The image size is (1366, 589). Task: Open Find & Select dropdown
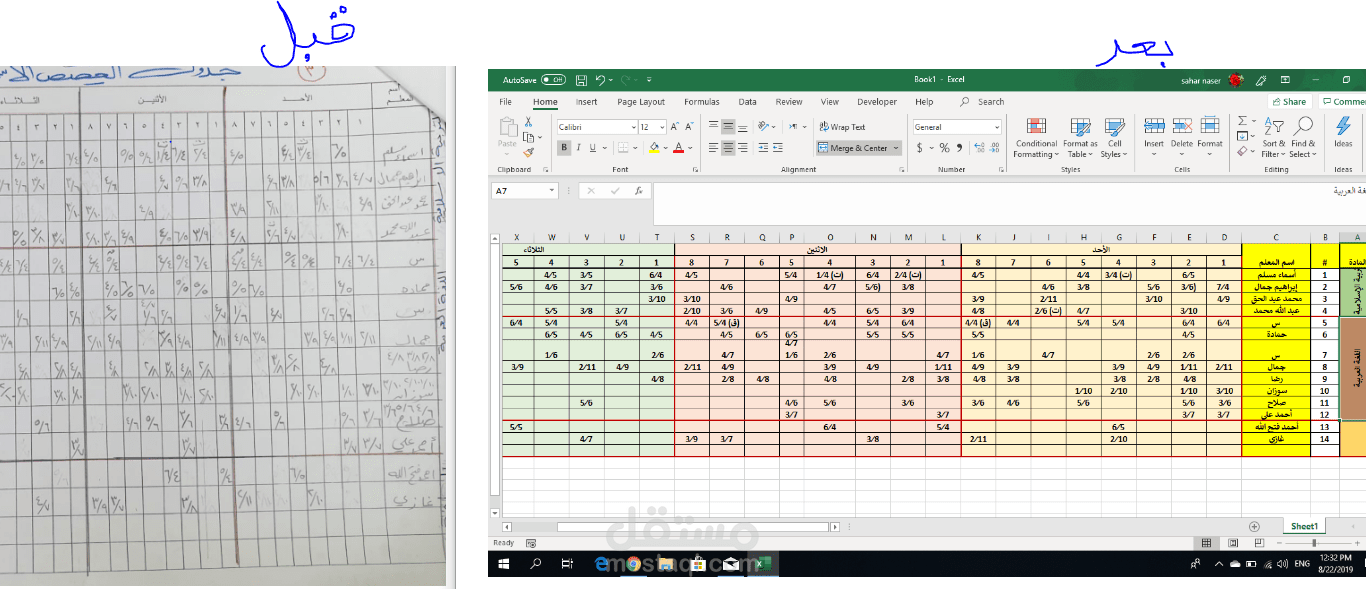pyautogui.click(x=1303, y=137)
